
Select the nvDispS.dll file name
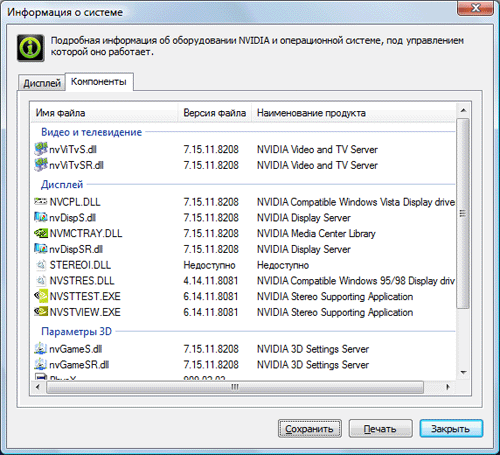click(x=73, y=217)
